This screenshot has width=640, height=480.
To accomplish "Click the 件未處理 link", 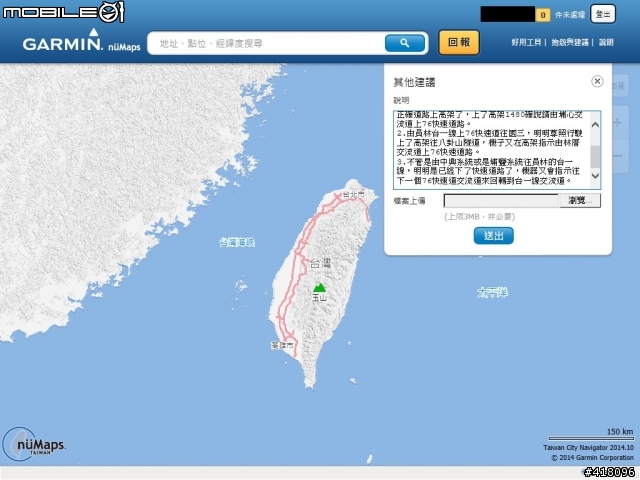I will (x=570, y=15).
